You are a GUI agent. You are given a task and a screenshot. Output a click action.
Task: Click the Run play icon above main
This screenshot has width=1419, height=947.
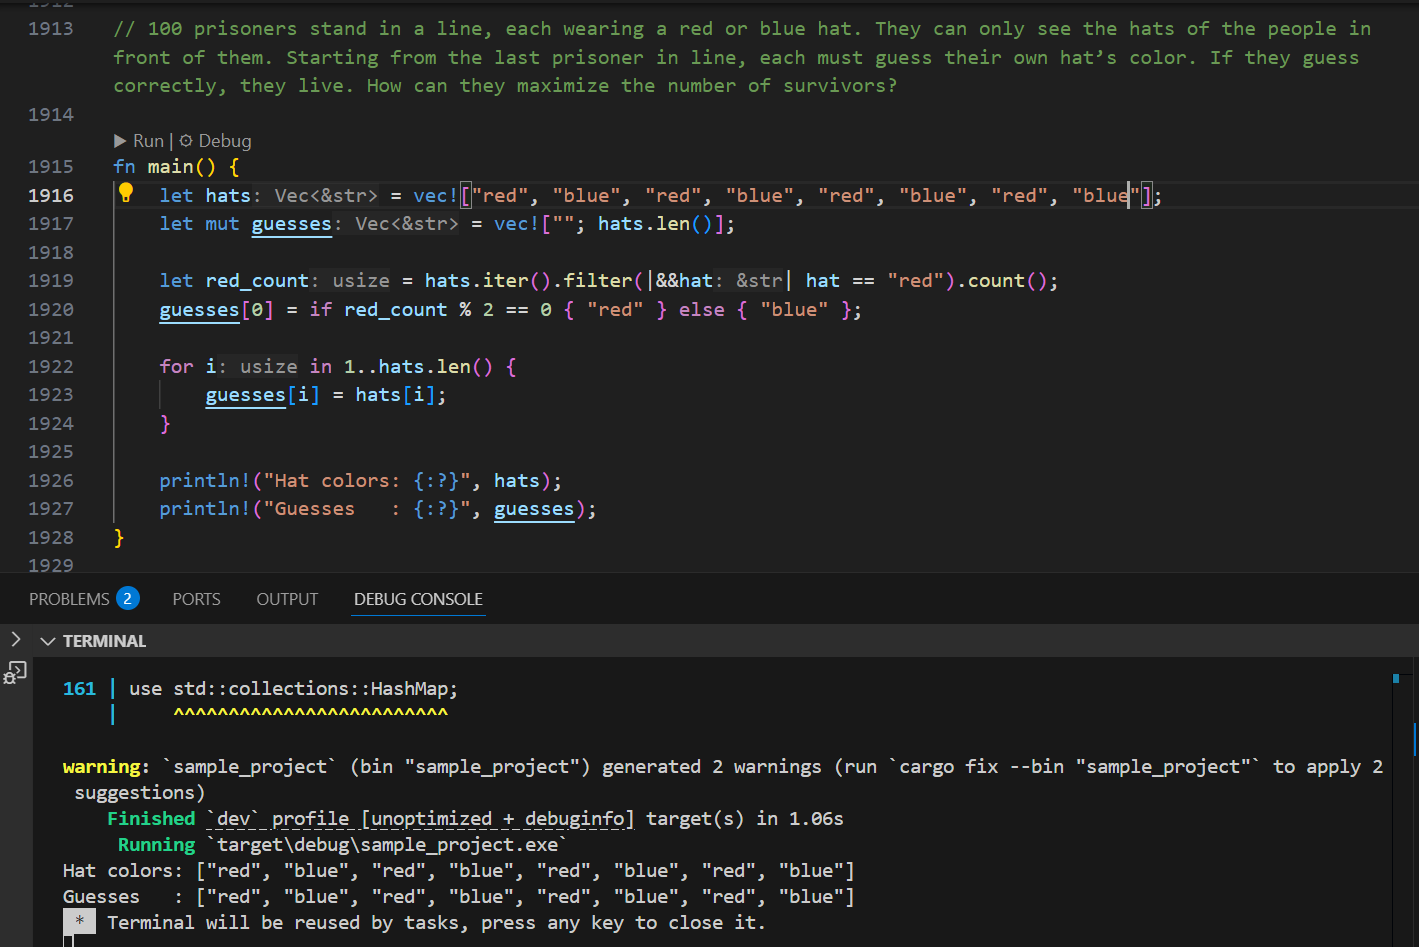coord(121,141)
